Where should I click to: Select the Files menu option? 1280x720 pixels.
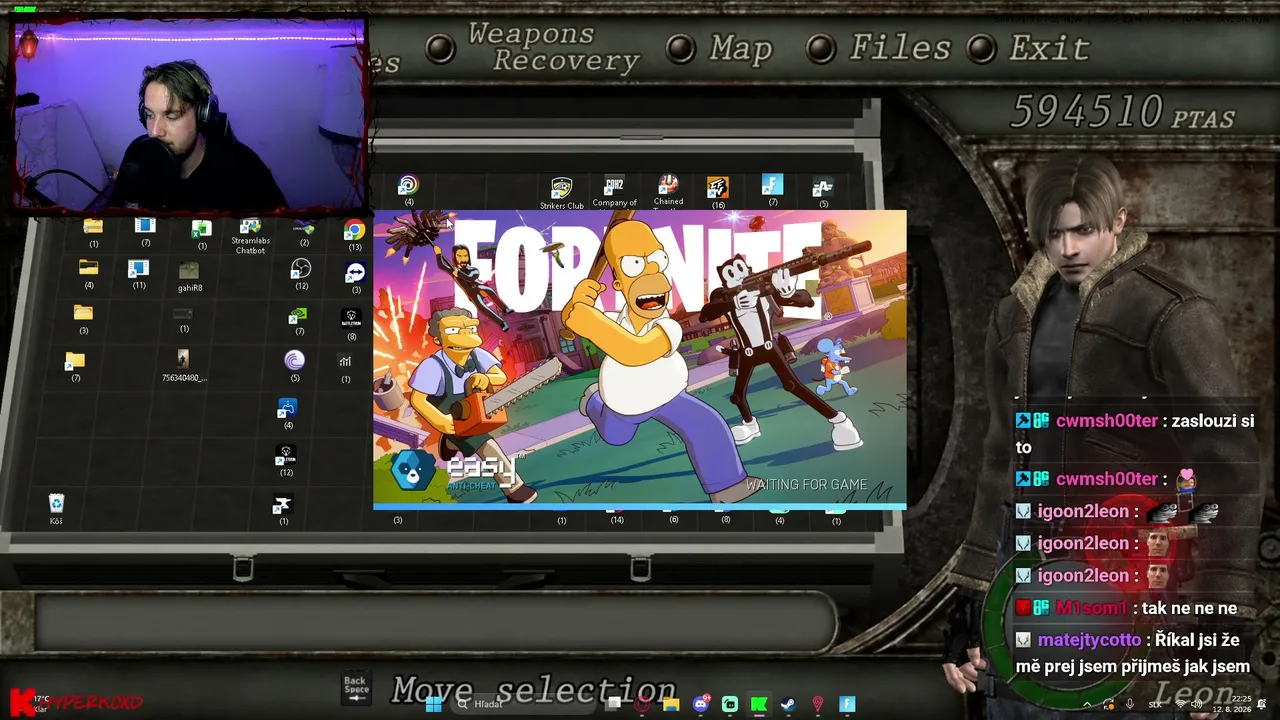click(x=900, y=47)
